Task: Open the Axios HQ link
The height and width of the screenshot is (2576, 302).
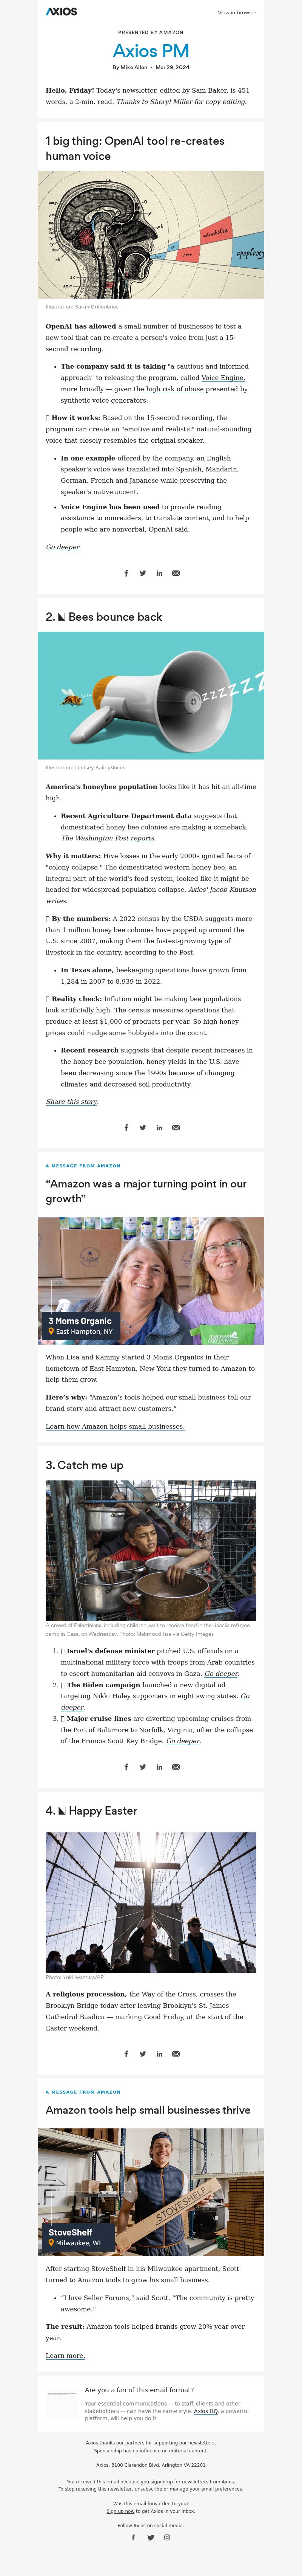Action: click(x=206, y=2411)
